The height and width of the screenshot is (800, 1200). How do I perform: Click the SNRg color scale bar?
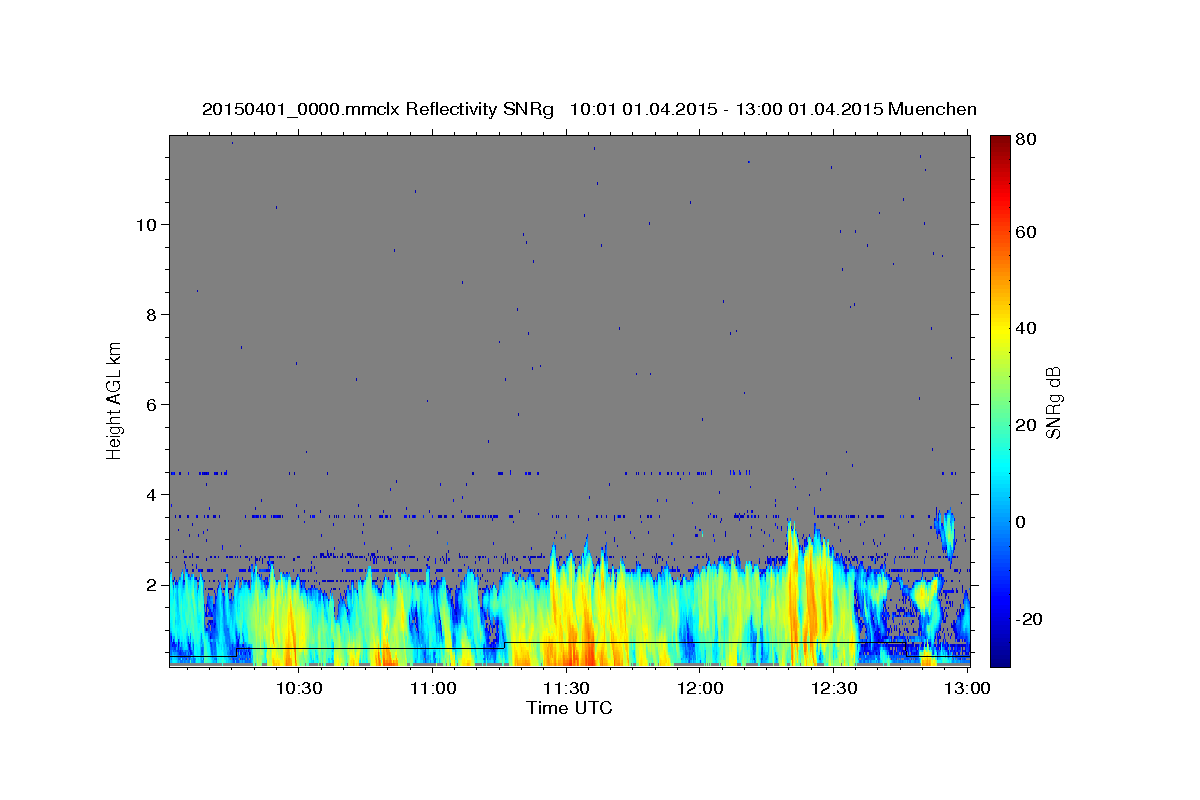(1000, 401)
